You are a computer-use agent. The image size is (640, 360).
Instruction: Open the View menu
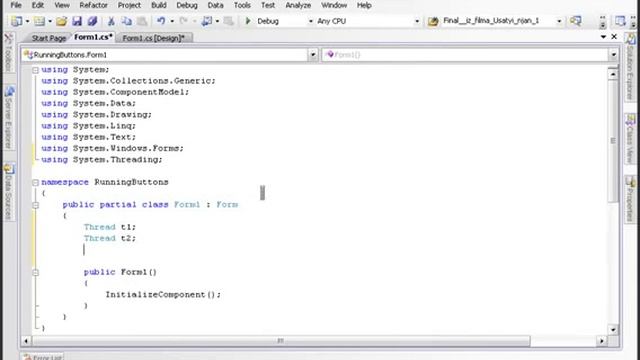[x=62, y=5]
